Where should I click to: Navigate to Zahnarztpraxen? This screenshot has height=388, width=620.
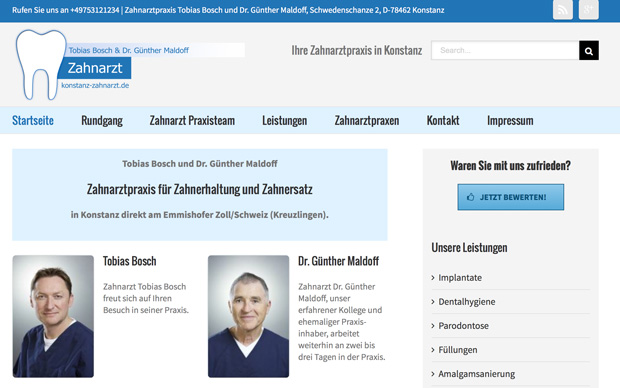[x=367, y=120]
